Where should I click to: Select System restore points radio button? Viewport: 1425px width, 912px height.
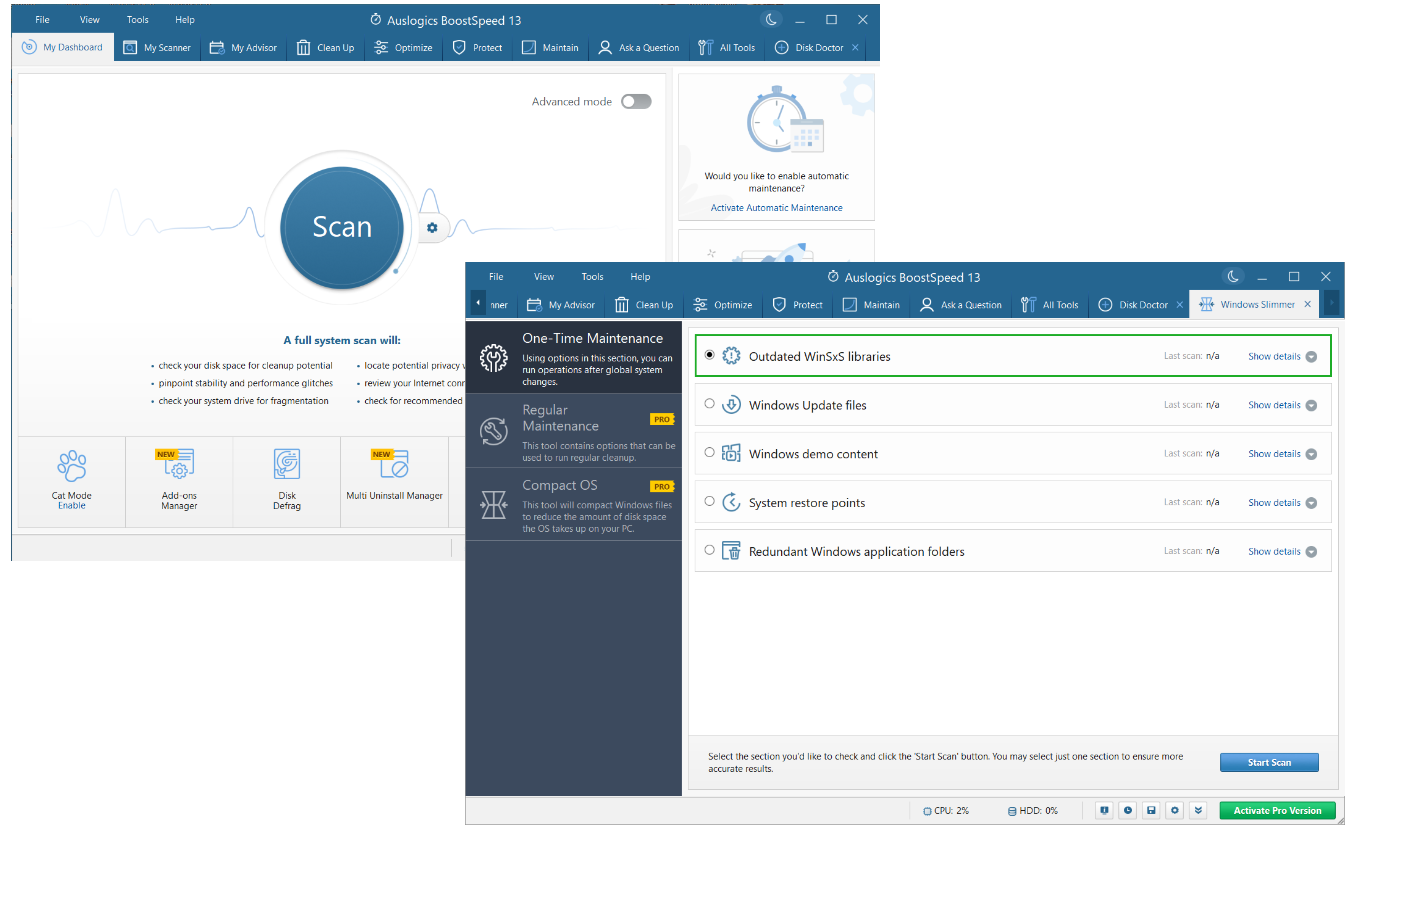pos(709,501)
